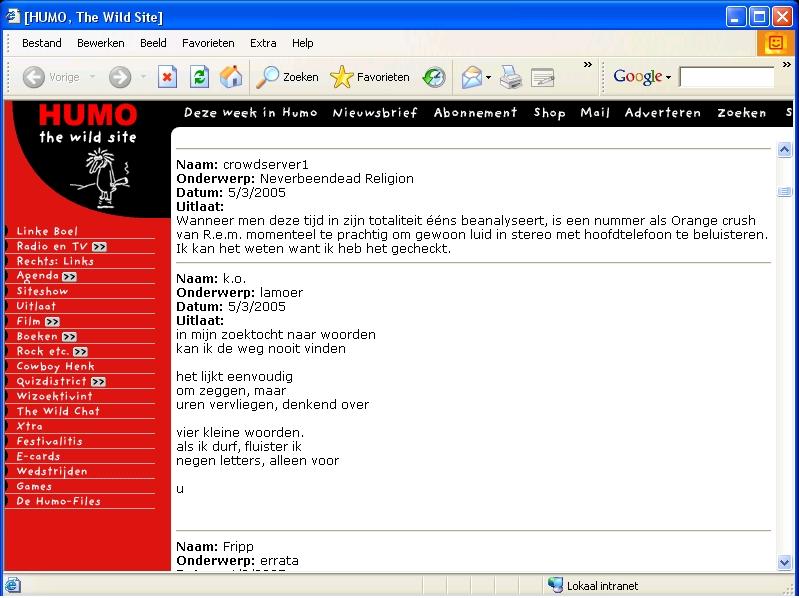Refresh the page with the green arrows icon
This screenshot has height=598, width=799.
199,77
